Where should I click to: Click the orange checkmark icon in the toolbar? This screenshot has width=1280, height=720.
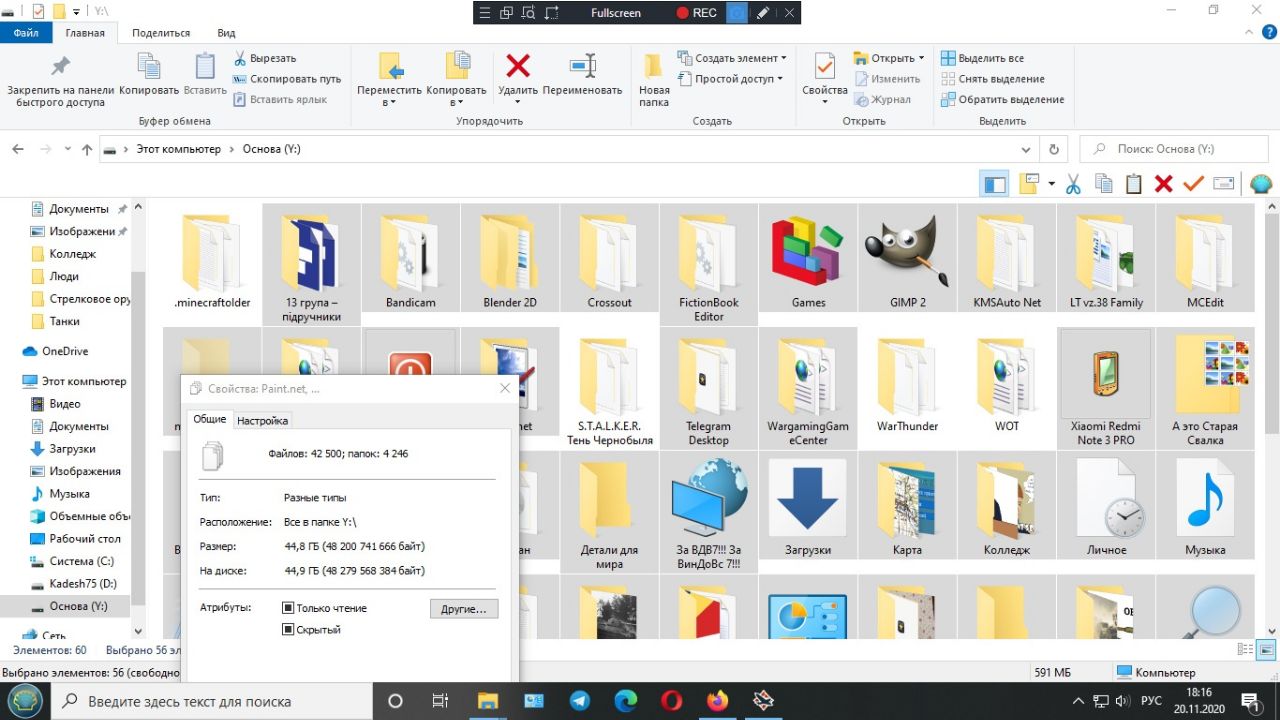(x=1193, y=184)
